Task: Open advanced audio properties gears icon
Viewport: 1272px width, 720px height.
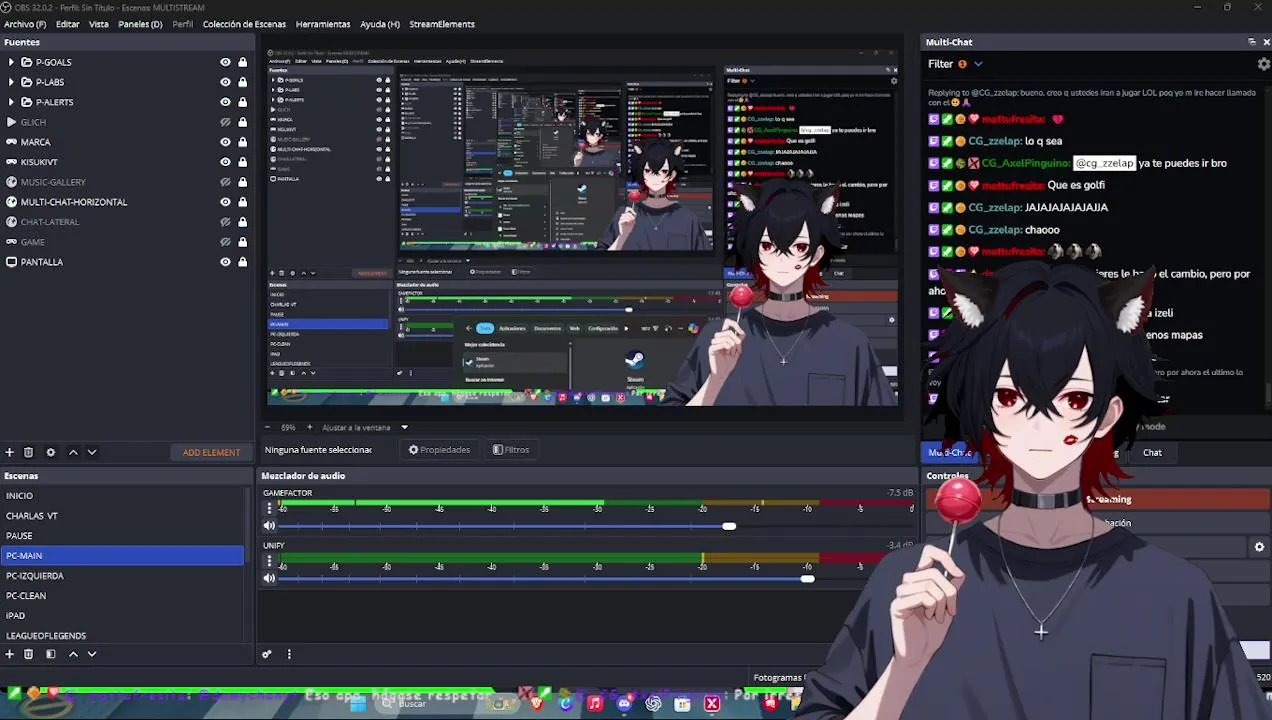Action: coord(267,654)
